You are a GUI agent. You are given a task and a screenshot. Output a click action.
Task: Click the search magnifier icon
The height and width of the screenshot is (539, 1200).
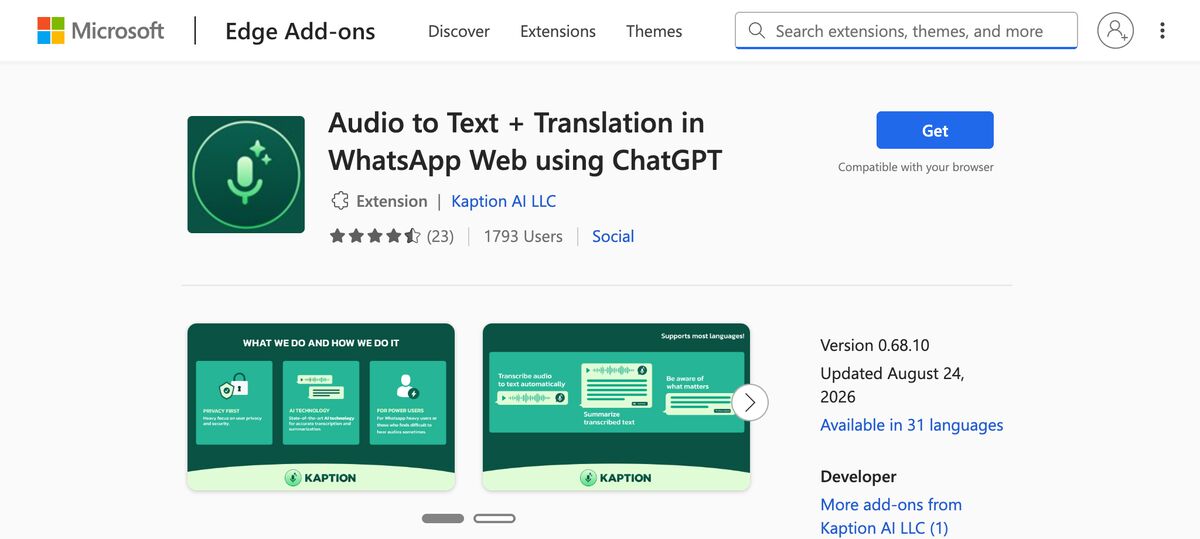(757, 31)
